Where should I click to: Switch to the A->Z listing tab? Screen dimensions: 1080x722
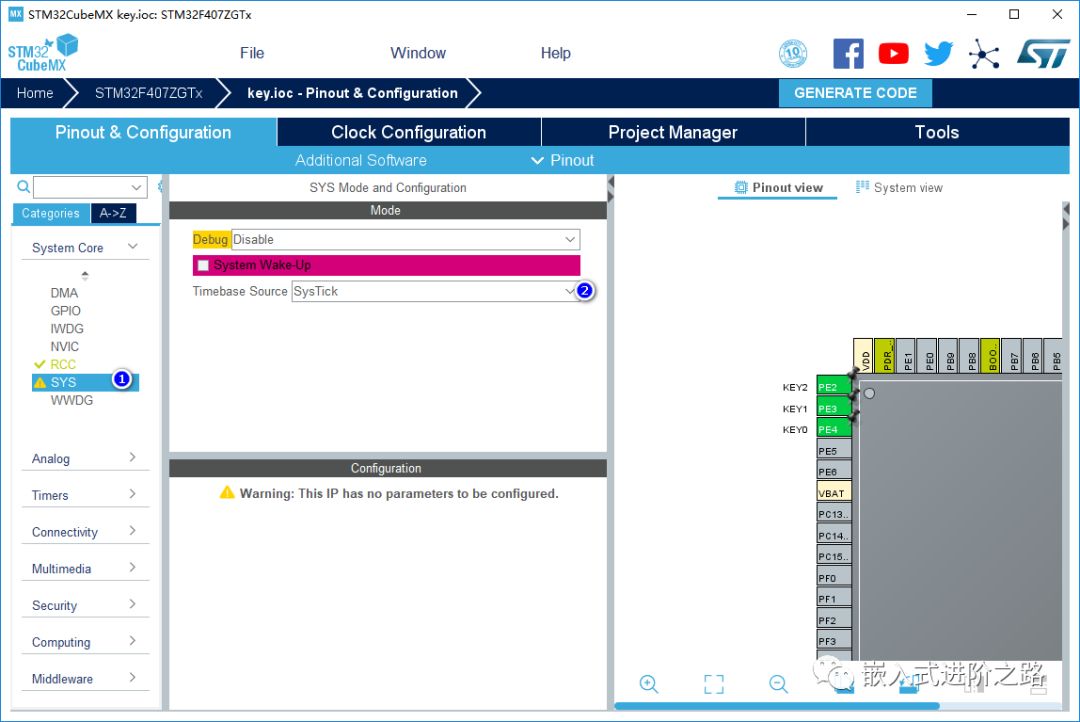113,213
